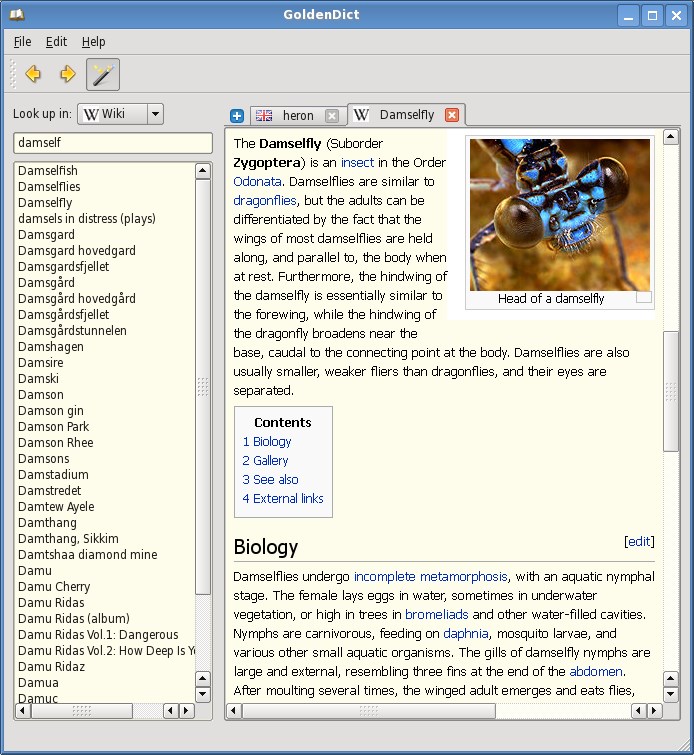The image size is (694, 755).
Task: Open the Help menu
Action: coord(93,42)
